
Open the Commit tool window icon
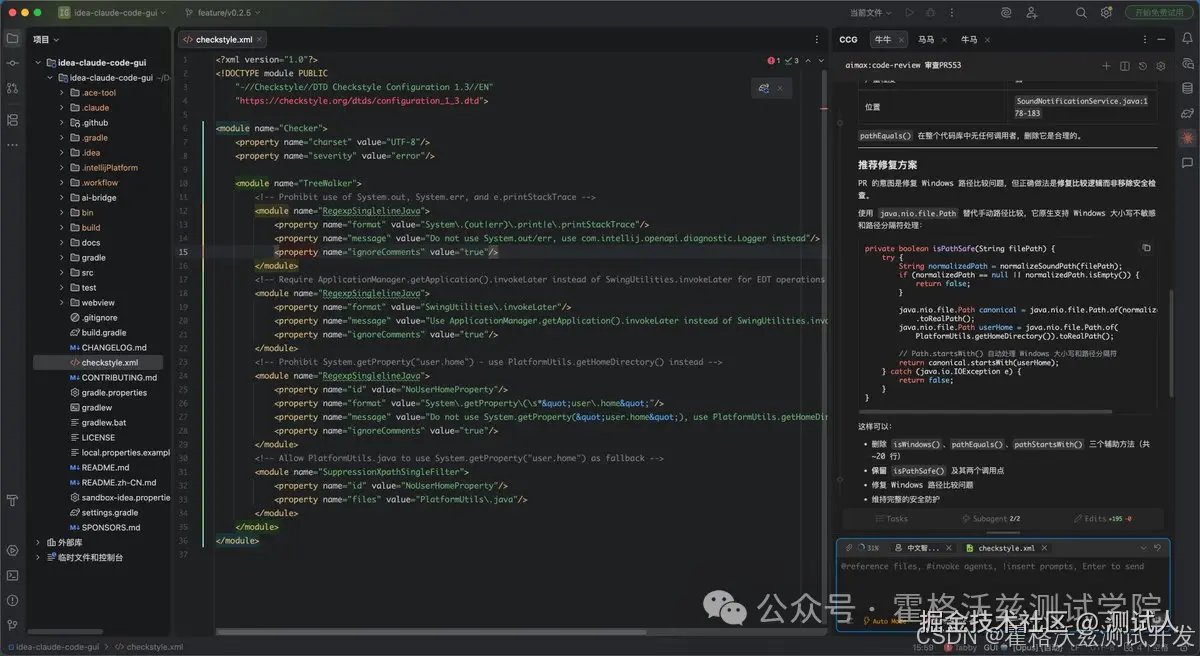coord(12,65)
